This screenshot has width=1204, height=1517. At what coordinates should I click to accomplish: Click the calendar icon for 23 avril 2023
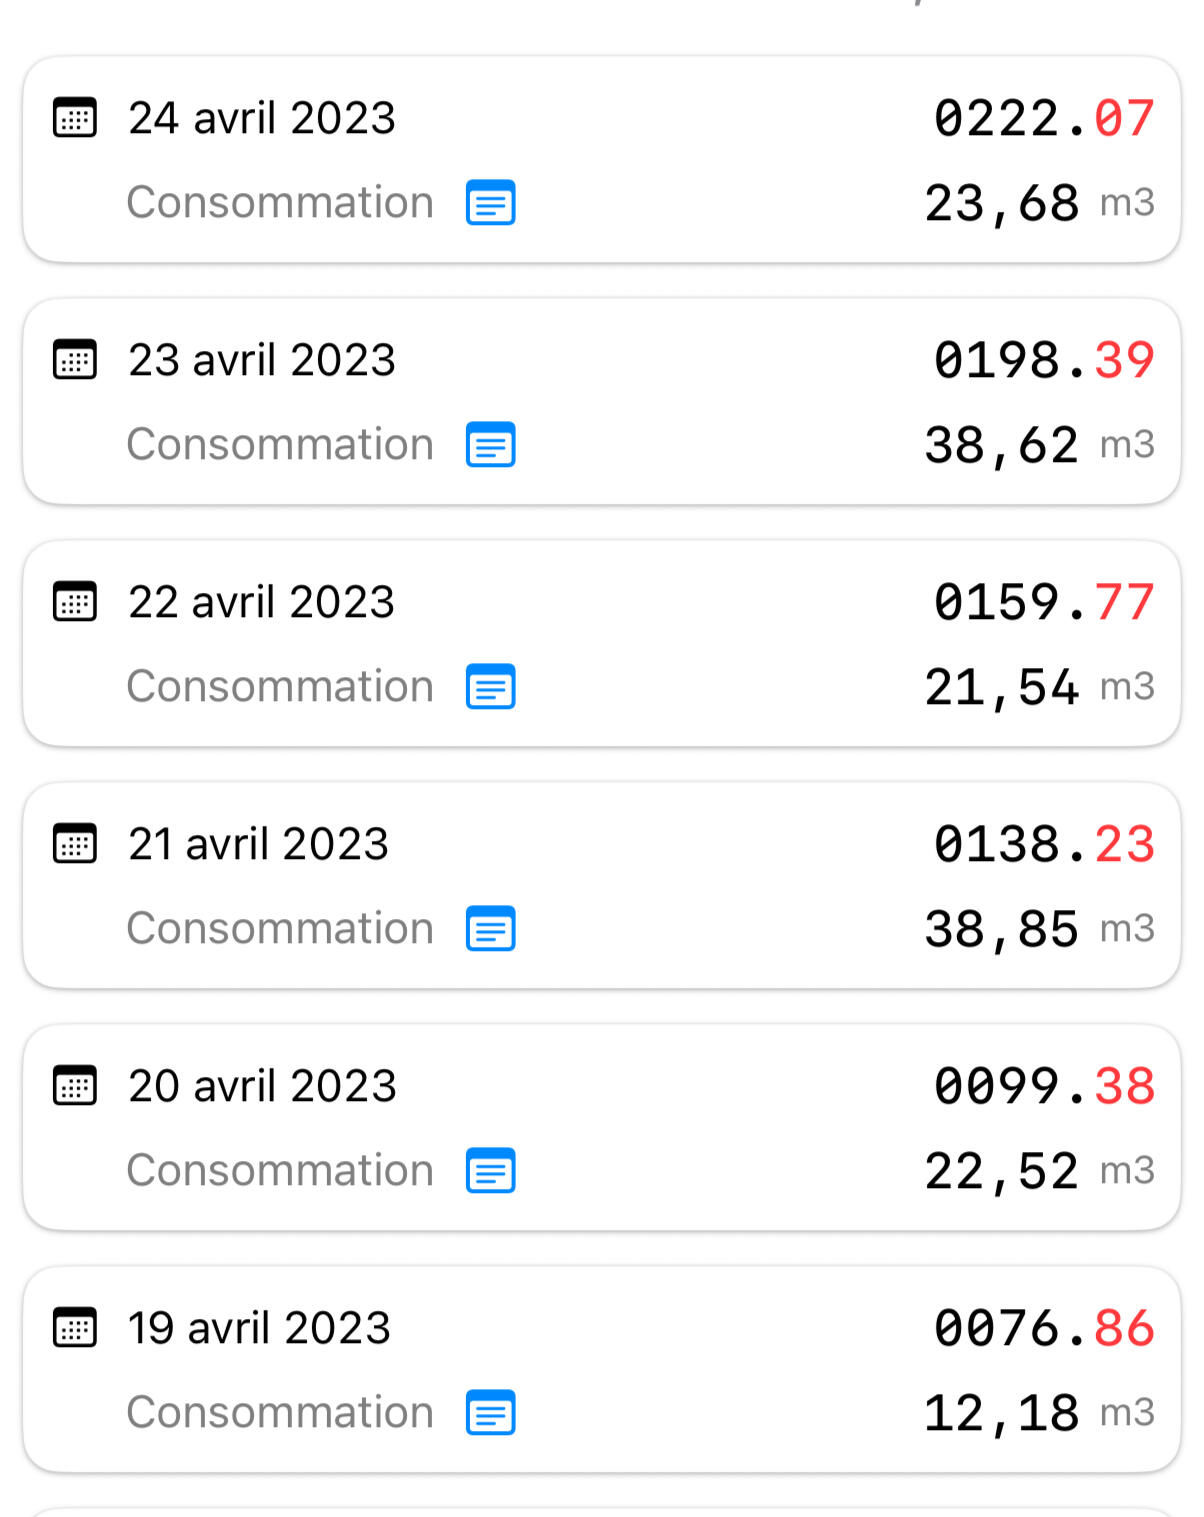pos(75,360)
